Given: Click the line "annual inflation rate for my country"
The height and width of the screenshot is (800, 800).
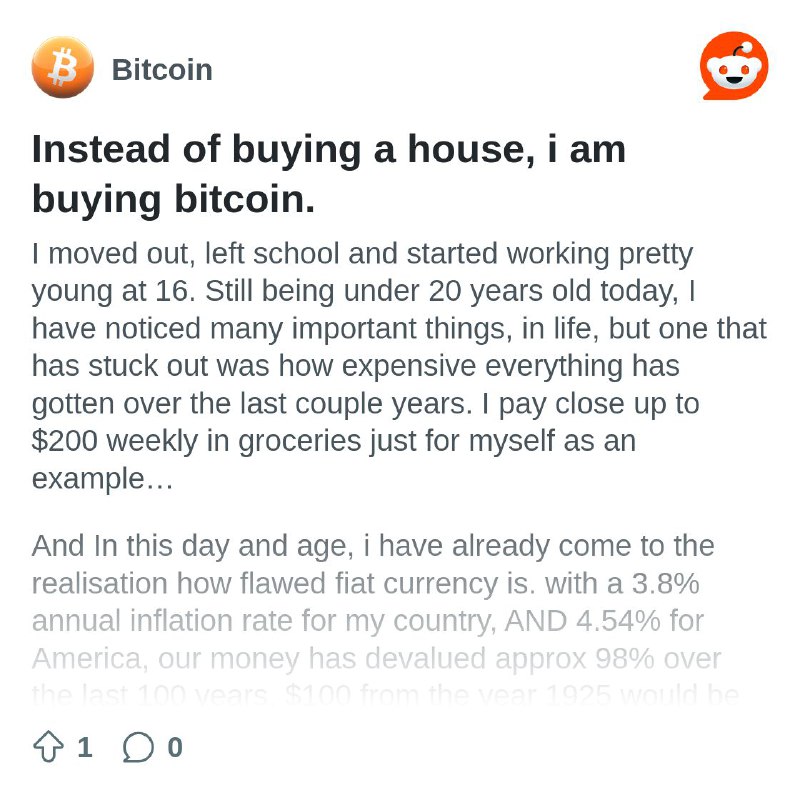Looking at the screenshot, I should tap(368, 621).
